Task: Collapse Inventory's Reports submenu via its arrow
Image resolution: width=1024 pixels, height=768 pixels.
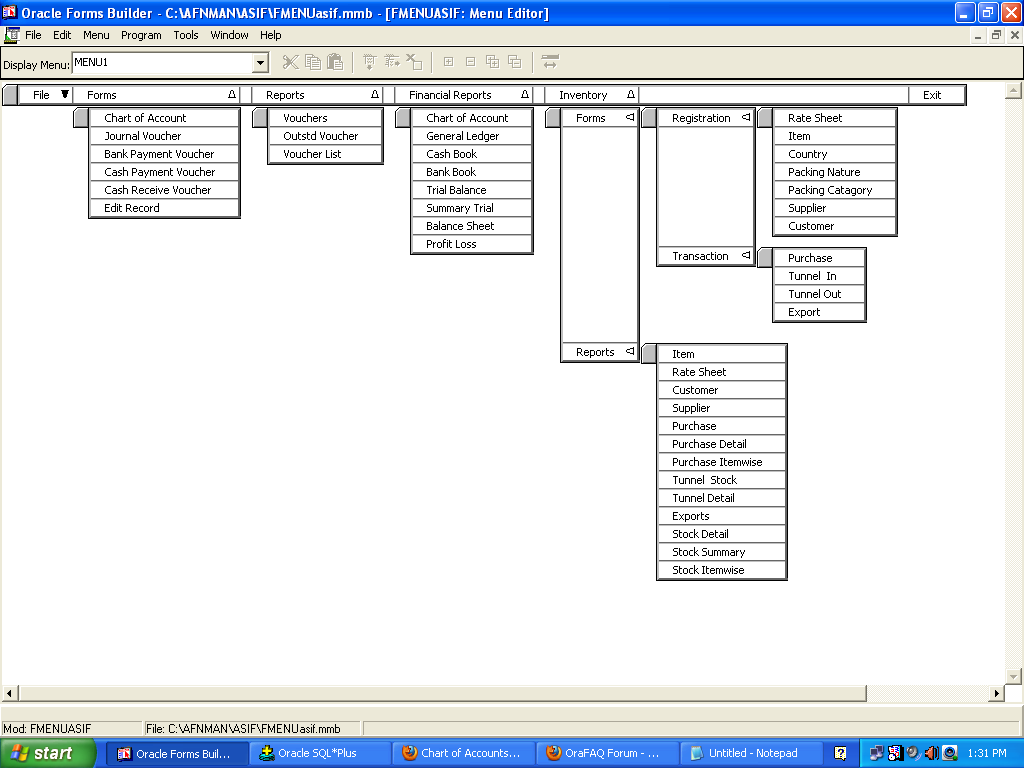Action: 630,351
